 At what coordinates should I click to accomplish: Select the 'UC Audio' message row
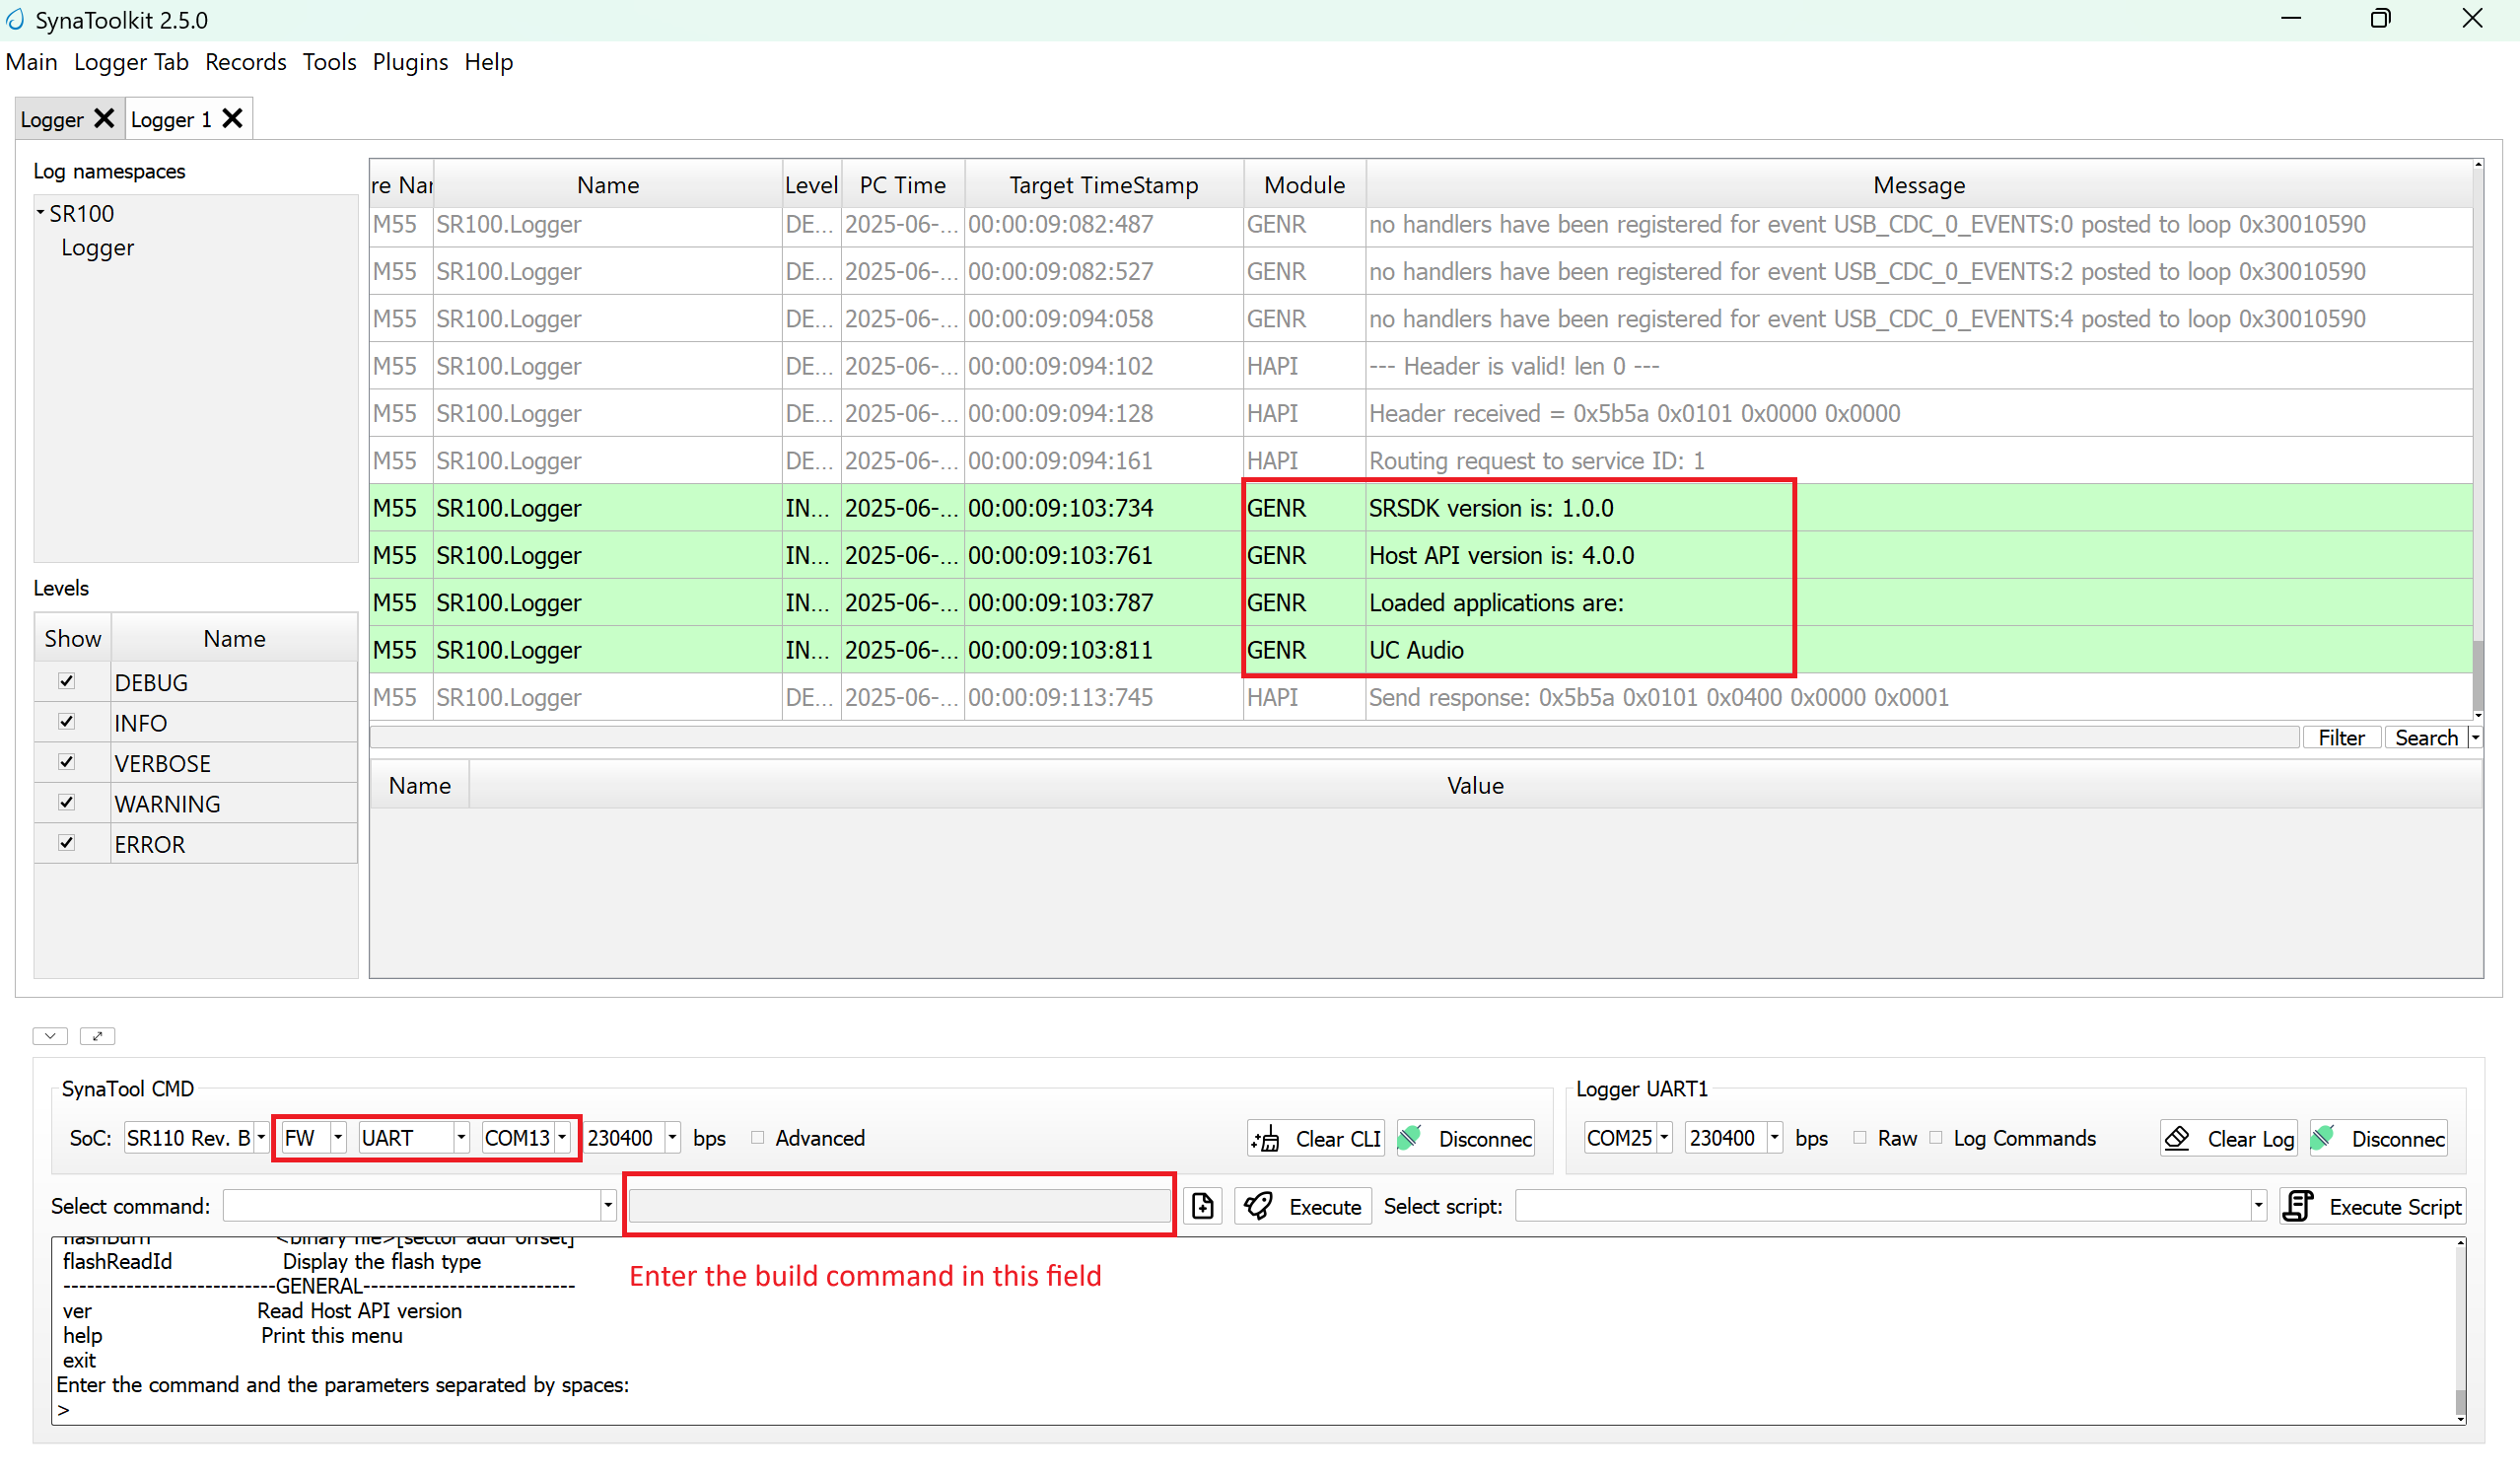(x=1421, y=650)
